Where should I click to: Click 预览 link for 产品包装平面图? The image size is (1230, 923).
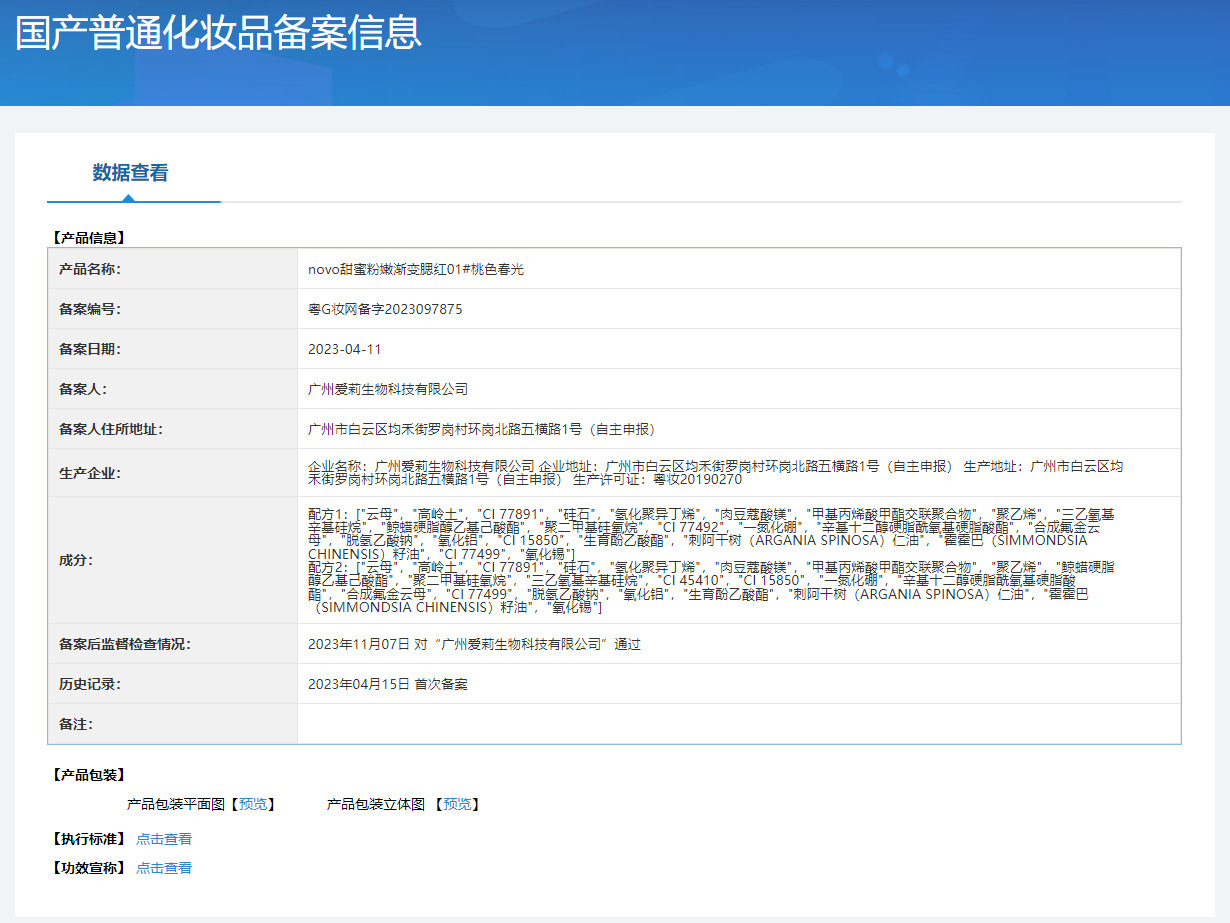click(x=253, y=804)
